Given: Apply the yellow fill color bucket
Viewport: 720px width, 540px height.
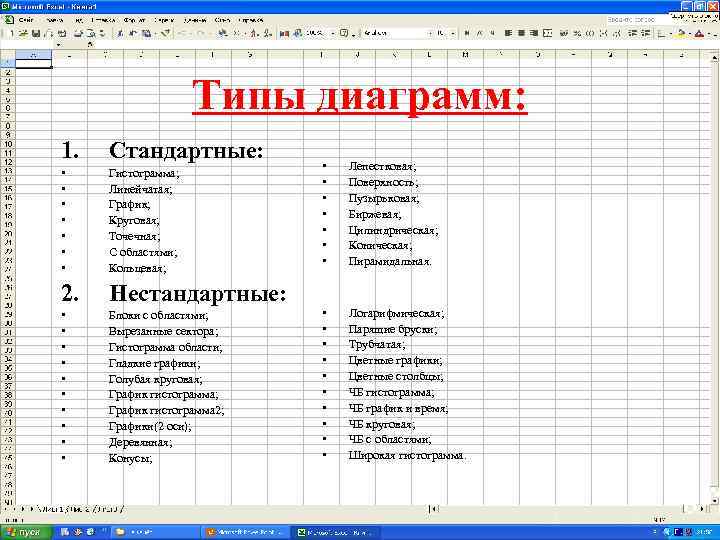Looking at the screenshot, I should click(681, 34).
